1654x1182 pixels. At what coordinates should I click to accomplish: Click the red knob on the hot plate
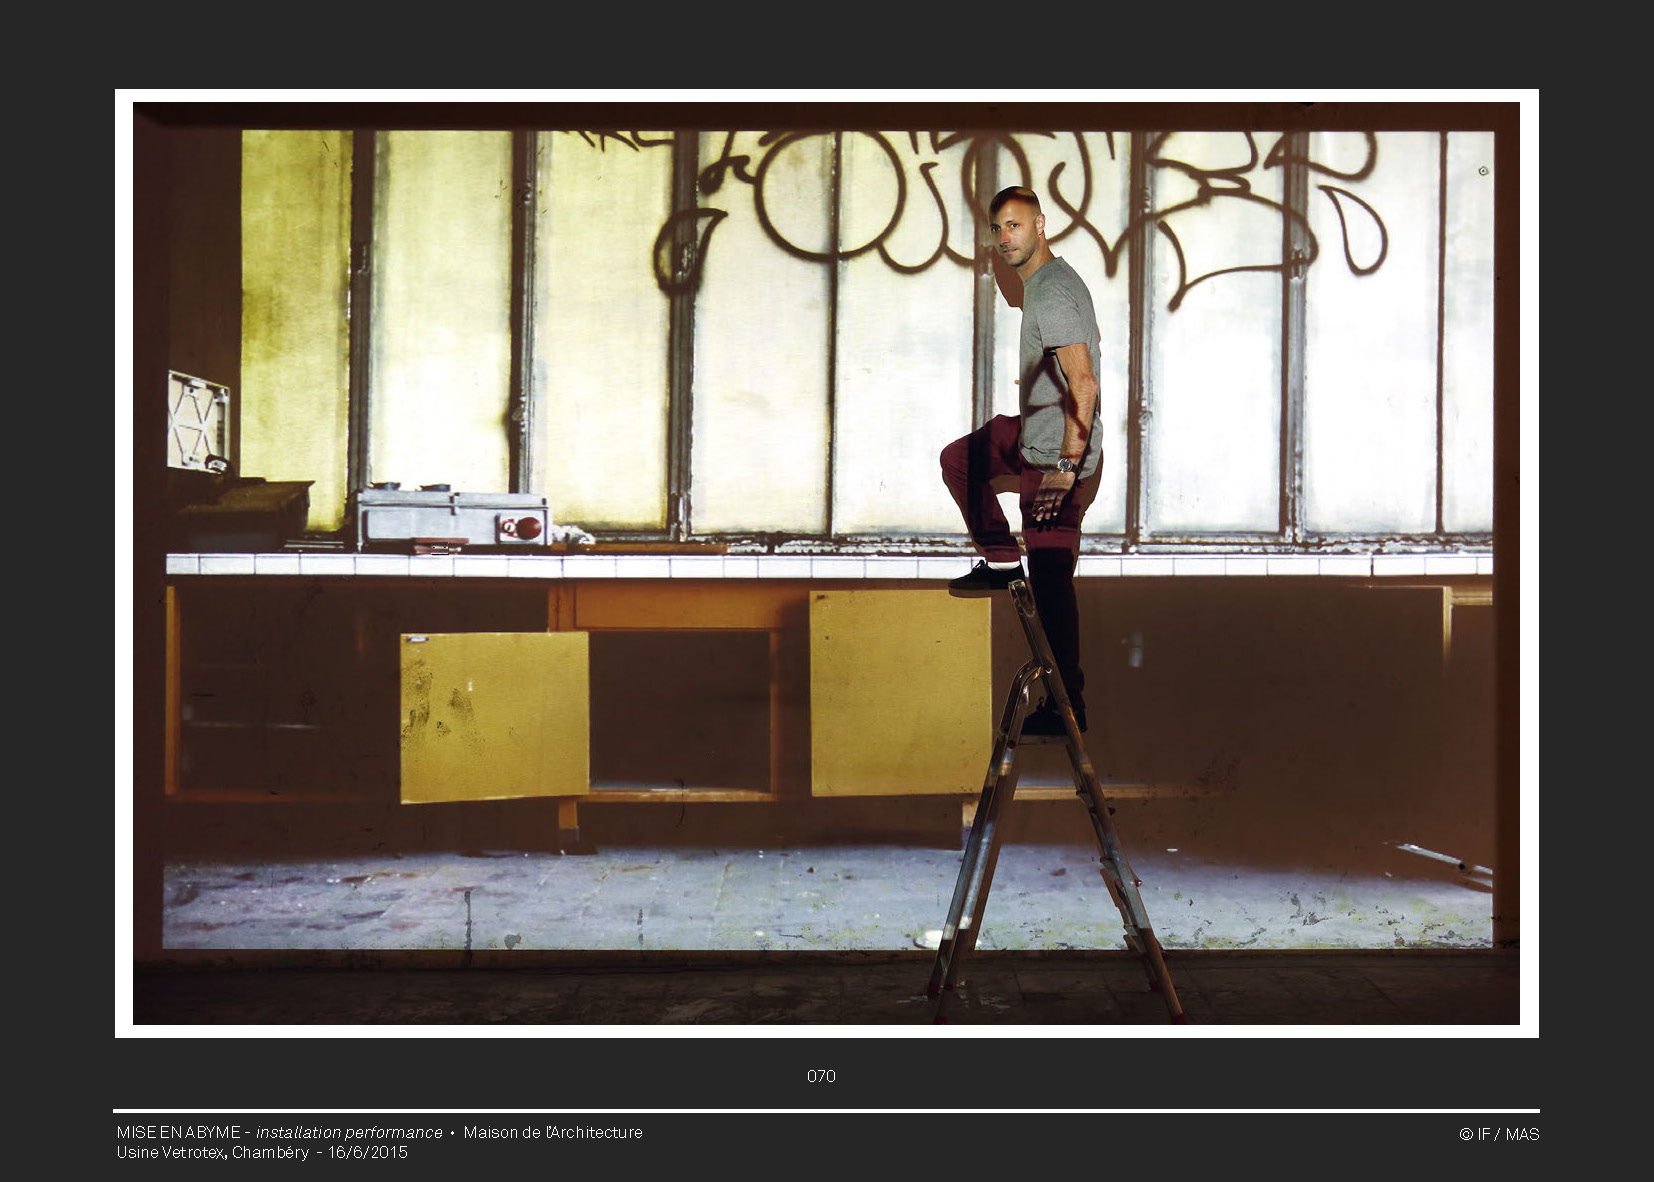(527, 527)
